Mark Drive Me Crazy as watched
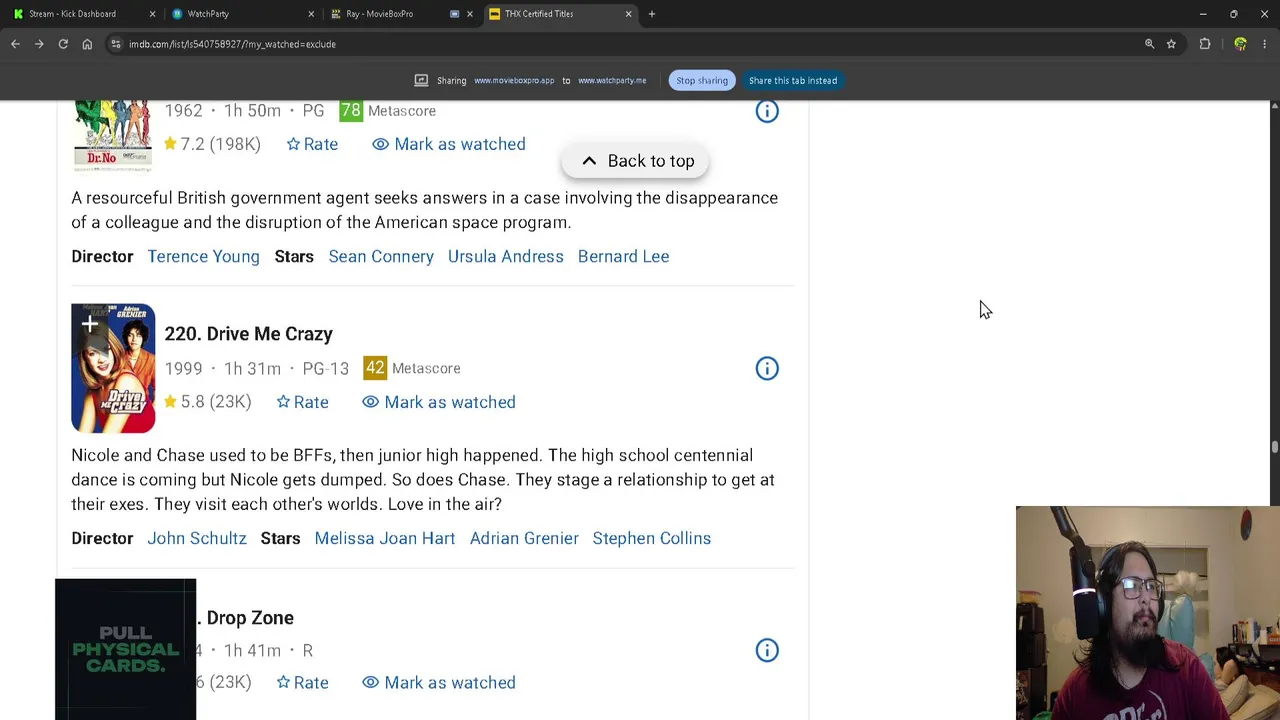This screenshot has width=1280, height=720. tap(439, 402)
